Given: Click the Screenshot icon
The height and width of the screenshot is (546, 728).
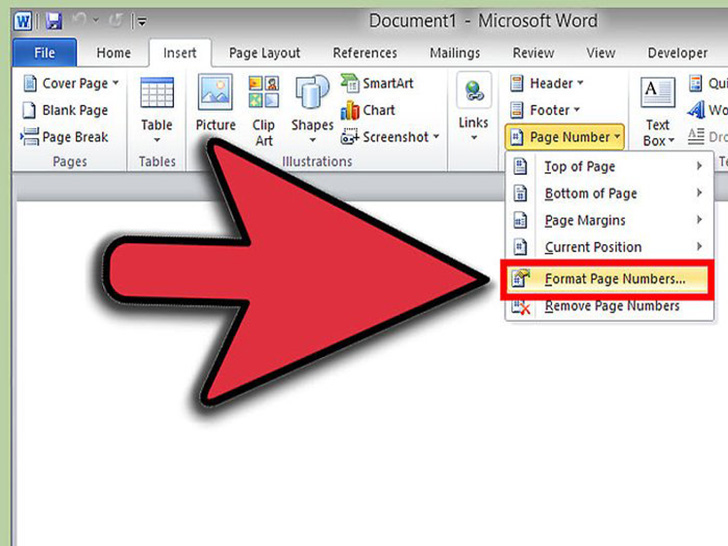Looking at the screenshot, I should (x=350, y=137).
